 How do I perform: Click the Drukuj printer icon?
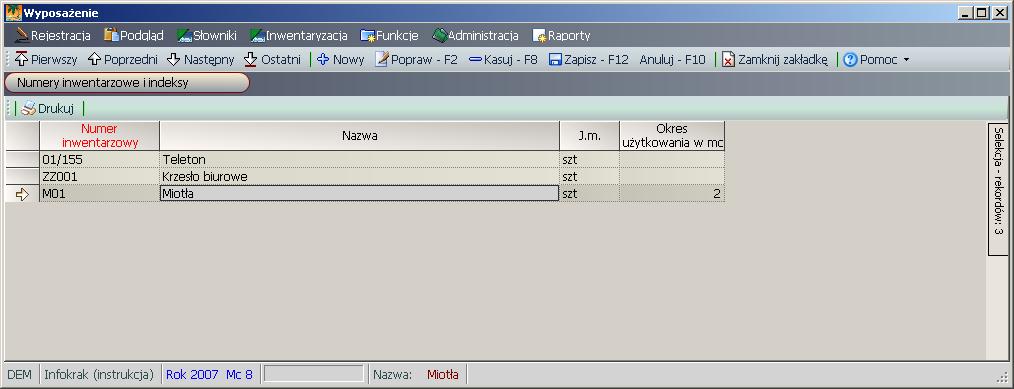pyautogui.click(x=28, y=109)
